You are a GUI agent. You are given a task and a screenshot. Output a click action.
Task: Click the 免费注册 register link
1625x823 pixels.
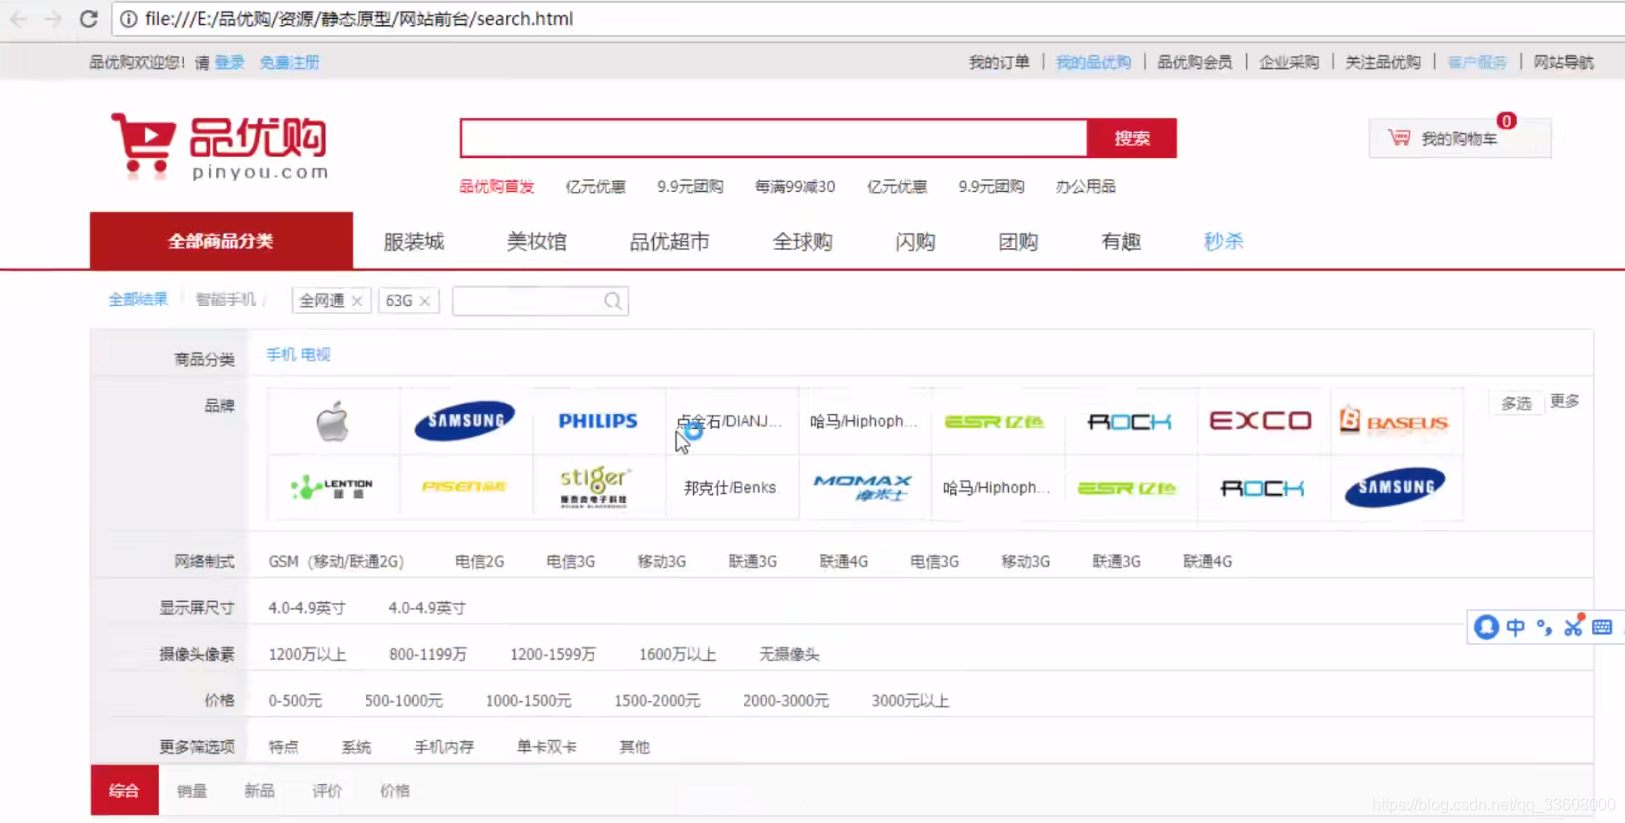[289, 62]
